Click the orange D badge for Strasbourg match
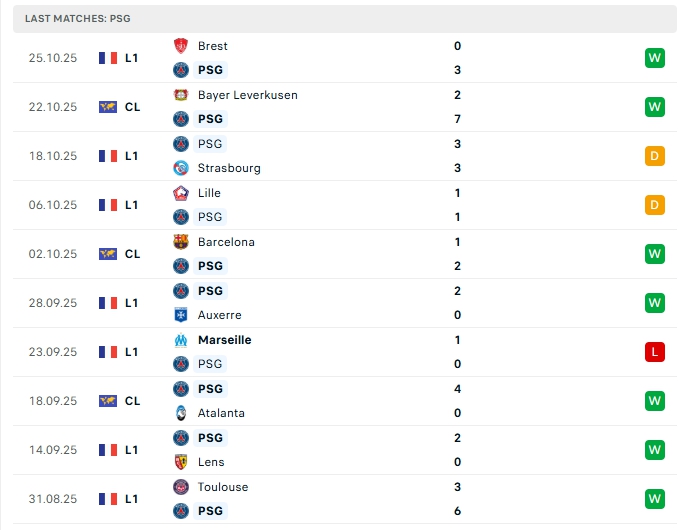Screen dimensions: 686x530 pyautogui.click(x=655, y=156)
